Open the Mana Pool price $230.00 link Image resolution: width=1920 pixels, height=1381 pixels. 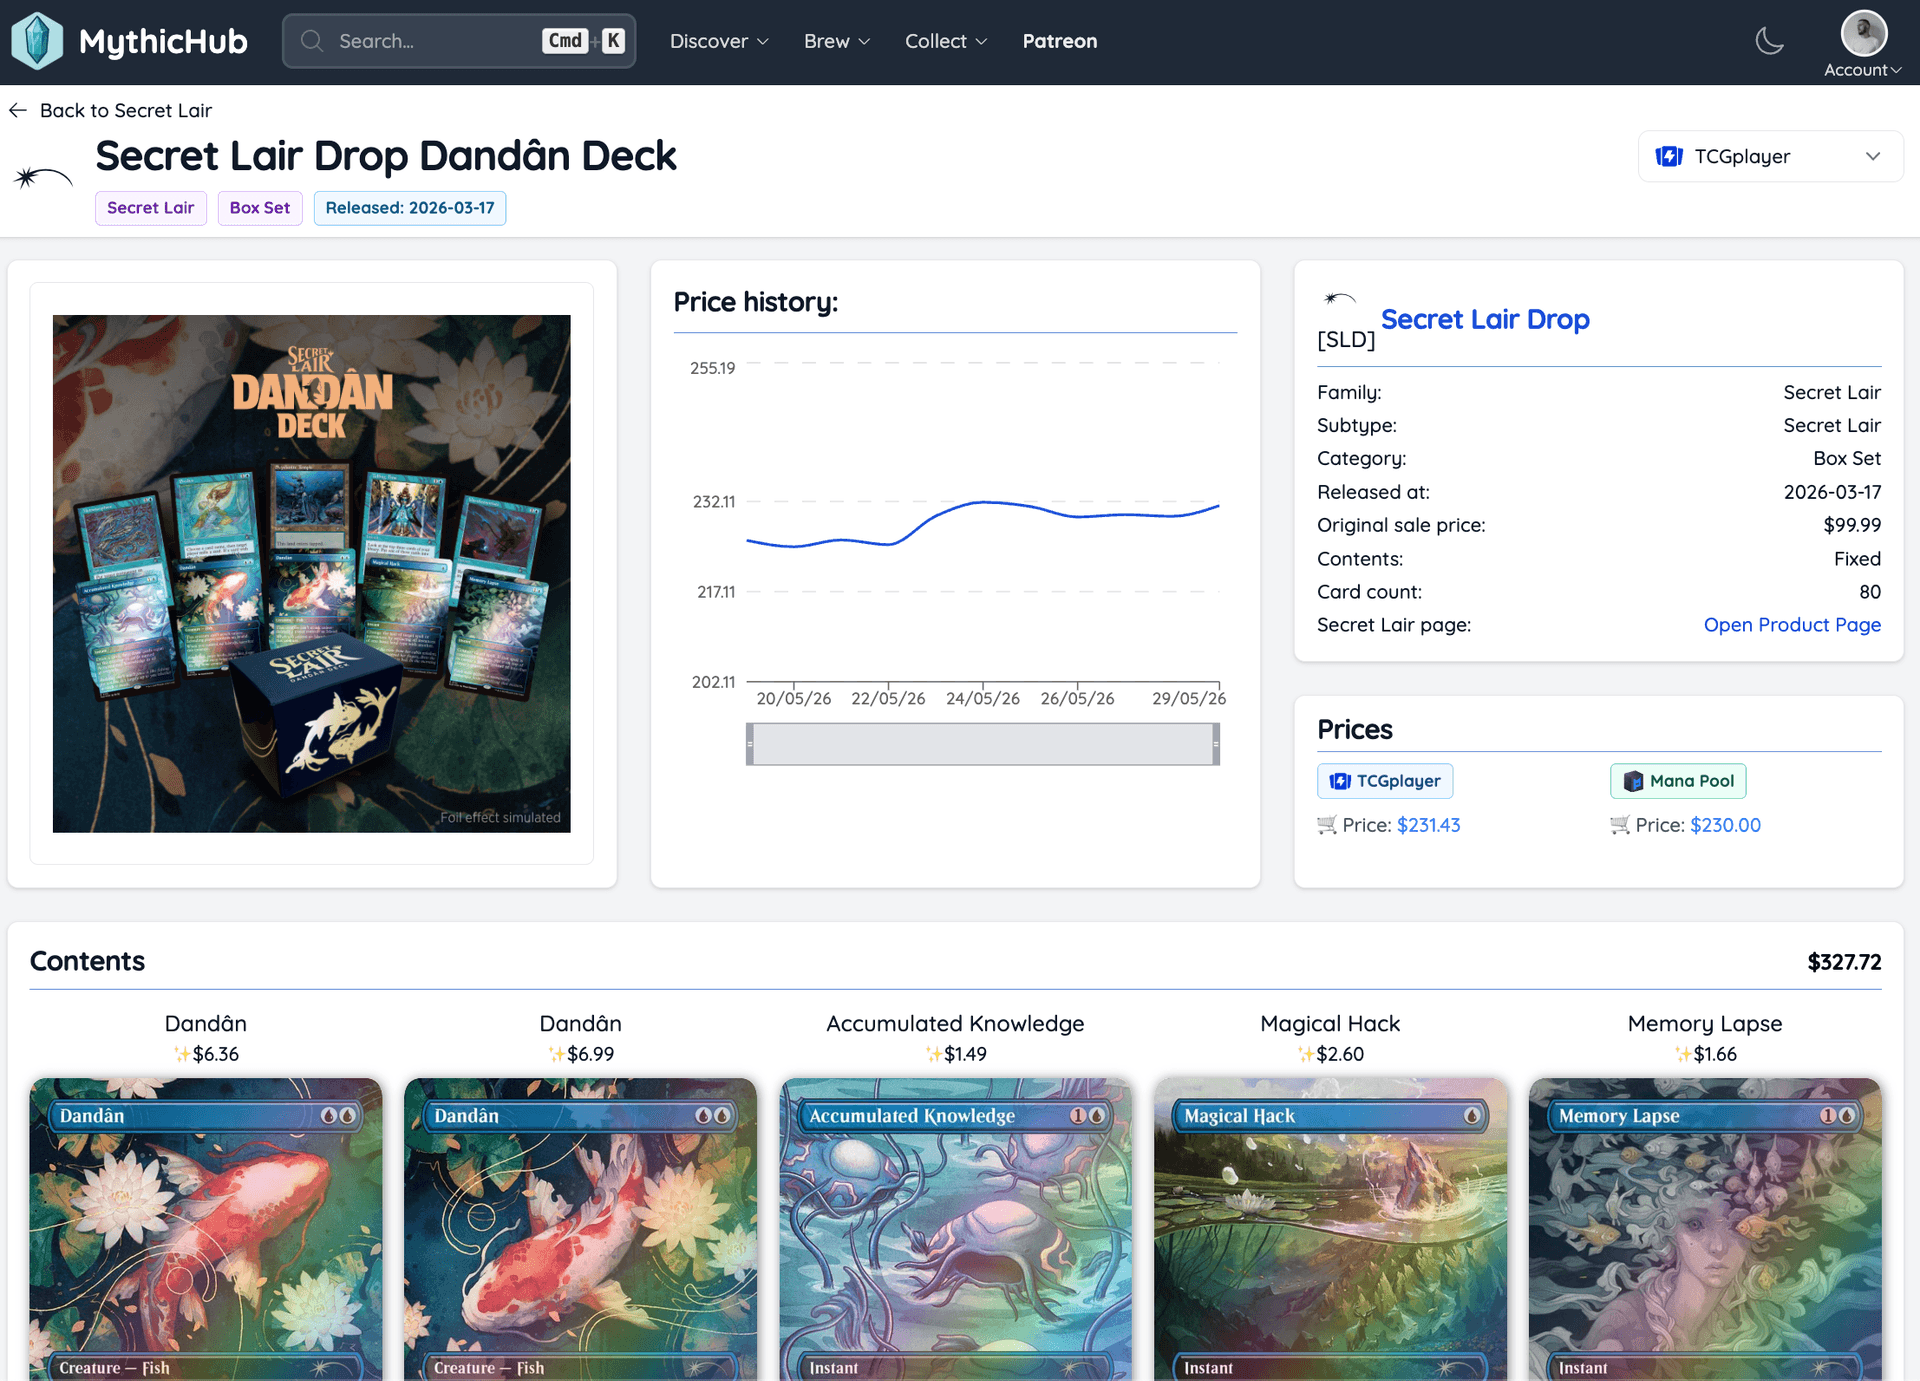(1725, 825)
